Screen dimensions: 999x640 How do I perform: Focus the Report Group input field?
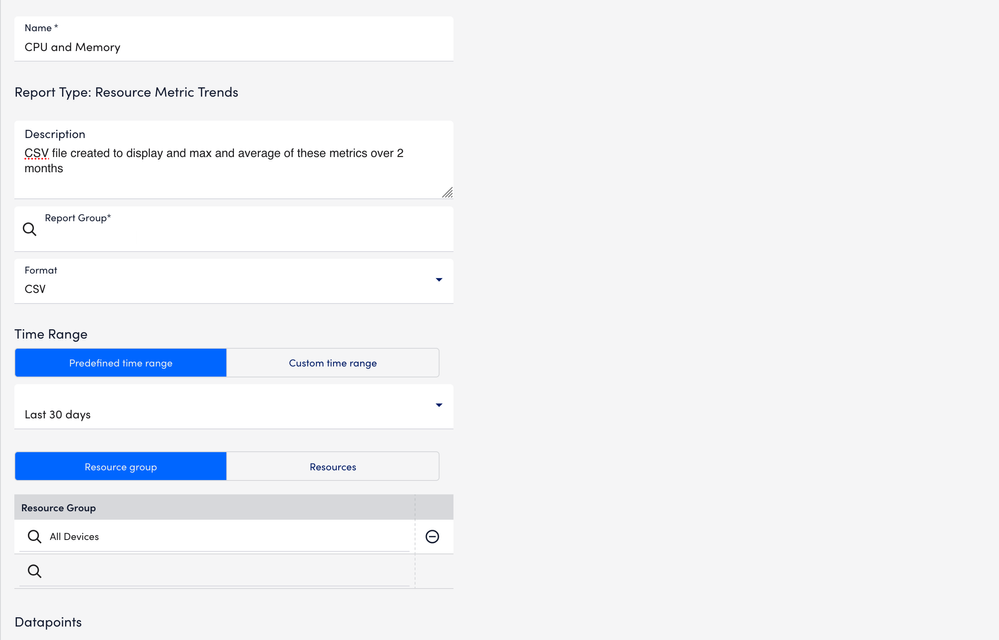pos(234,229)
